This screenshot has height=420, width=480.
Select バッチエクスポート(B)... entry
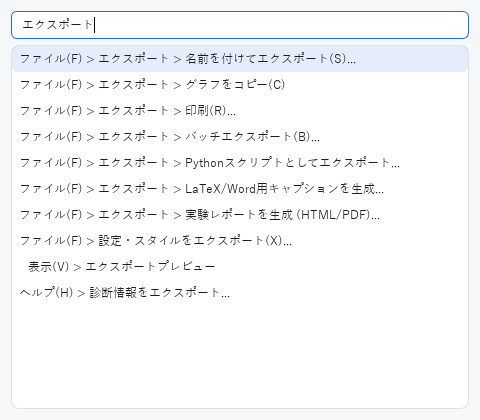click(240, 137)
